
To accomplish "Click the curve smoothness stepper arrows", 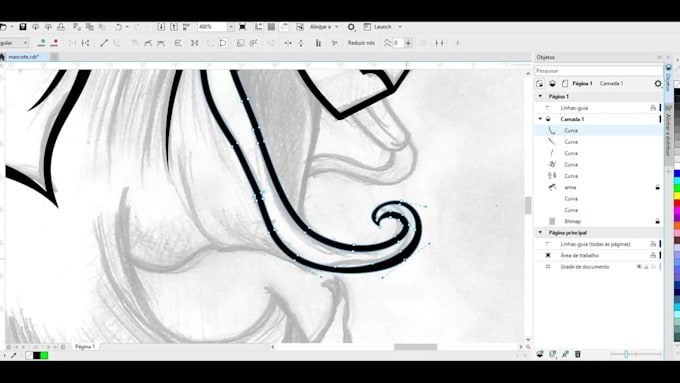I will click(x=408, y=43).
